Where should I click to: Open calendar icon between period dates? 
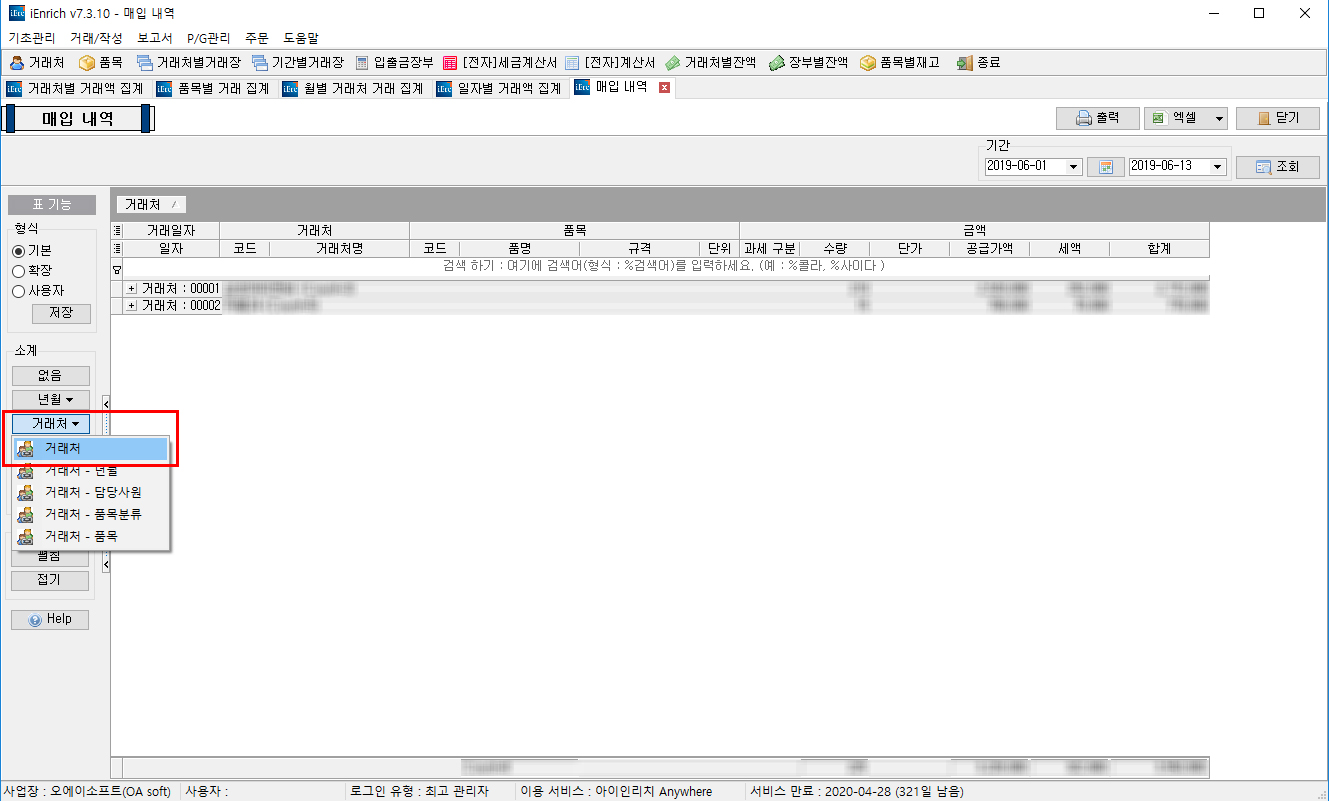(1105, 167)
